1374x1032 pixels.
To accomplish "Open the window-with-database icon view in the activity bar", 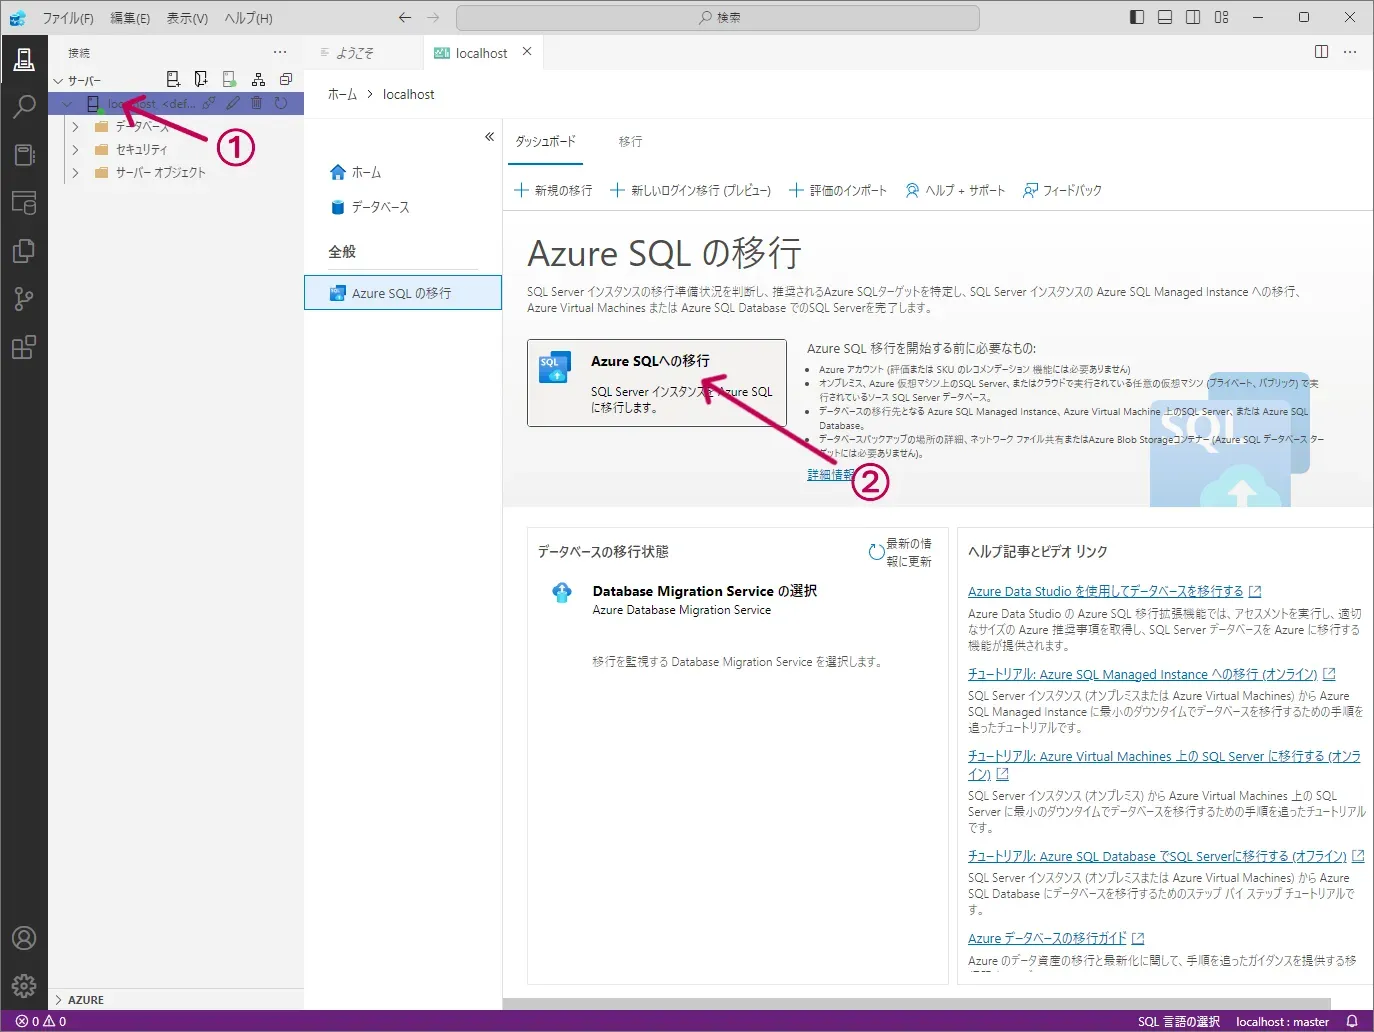I will coord(24,203).
